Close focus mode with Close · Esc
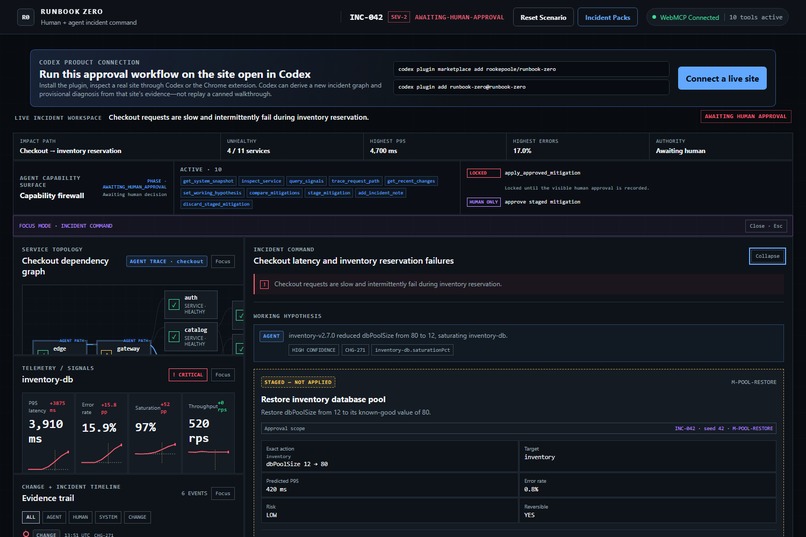The image size is (806, 537). click(x=765, y=226)
